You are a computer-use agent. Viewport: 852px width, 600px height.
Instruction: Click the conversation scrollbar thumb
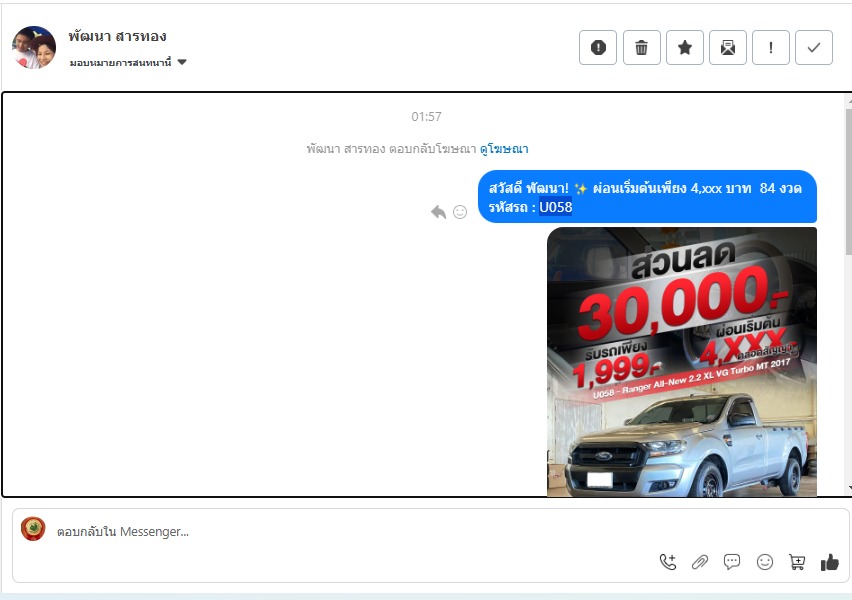(x=848, y=182)
